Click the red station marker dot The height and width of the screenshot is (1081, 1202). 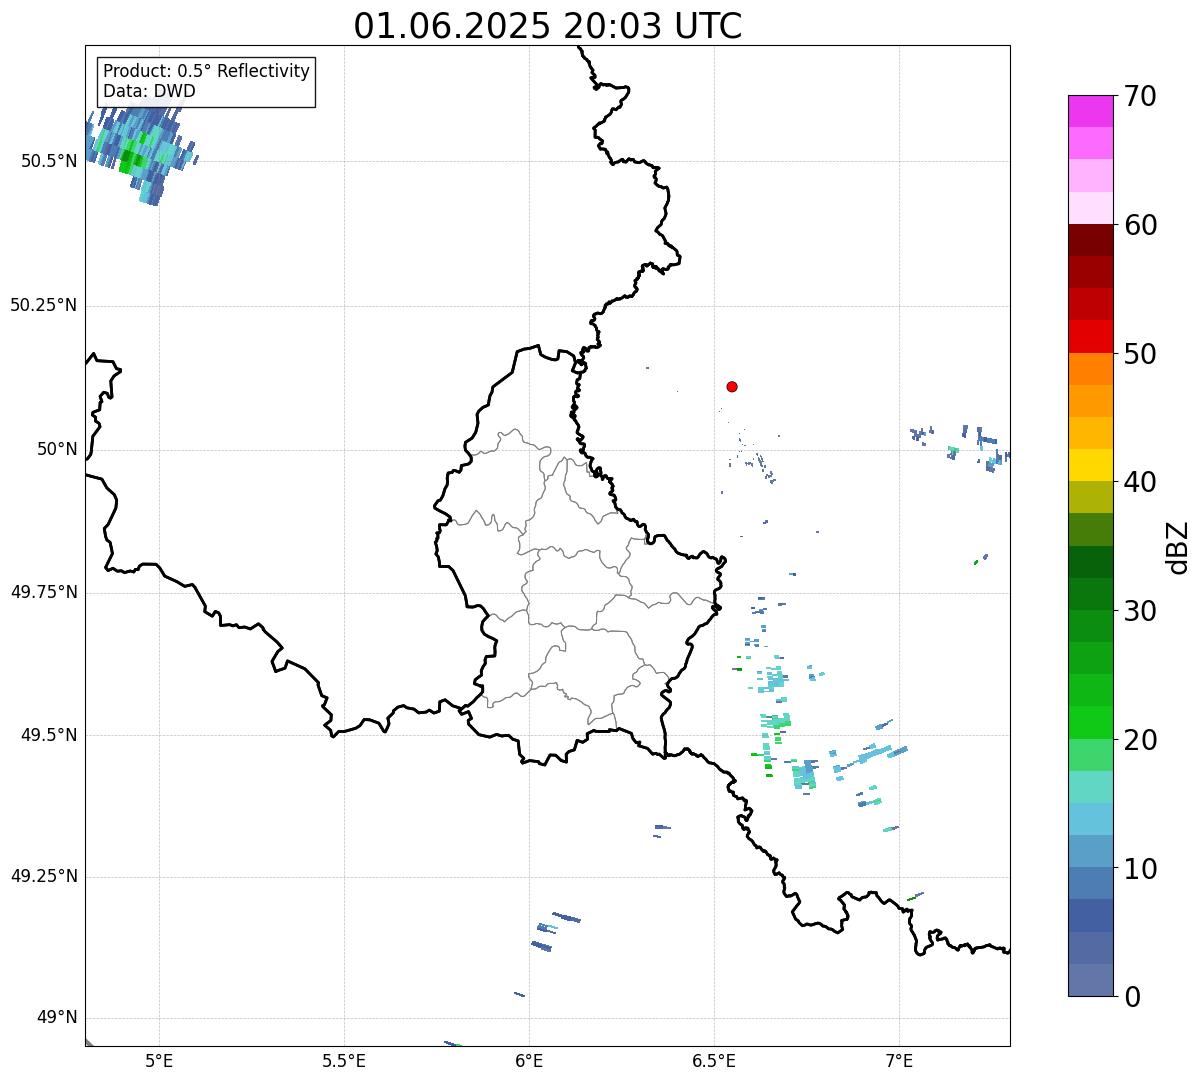(732, 386)
